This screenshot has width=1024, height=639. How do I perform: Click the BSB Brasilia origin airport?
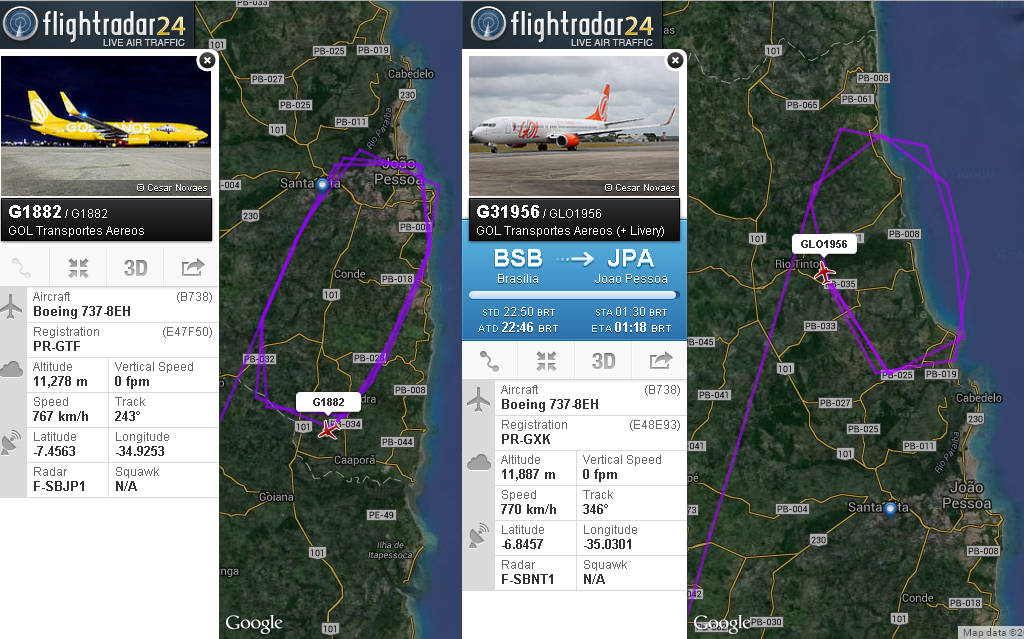pos(518,266)
